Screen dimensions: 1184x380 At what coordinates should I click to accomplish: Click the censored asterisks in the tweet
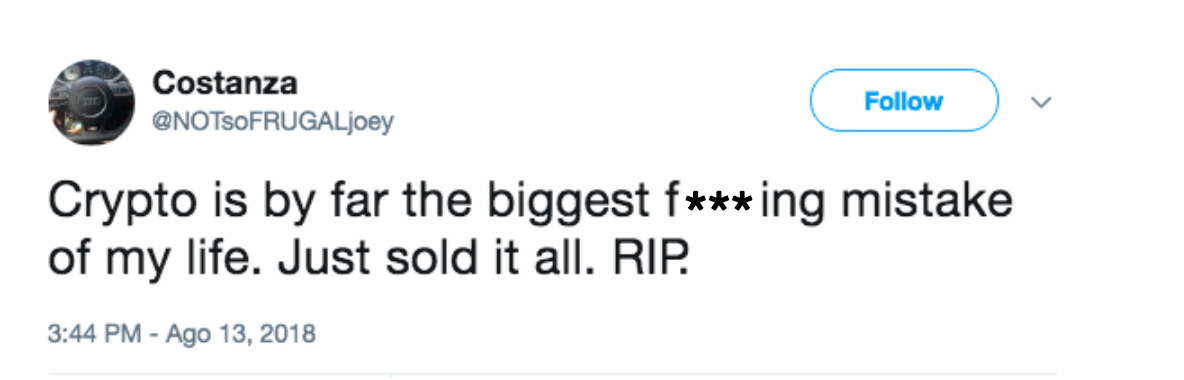718,204
